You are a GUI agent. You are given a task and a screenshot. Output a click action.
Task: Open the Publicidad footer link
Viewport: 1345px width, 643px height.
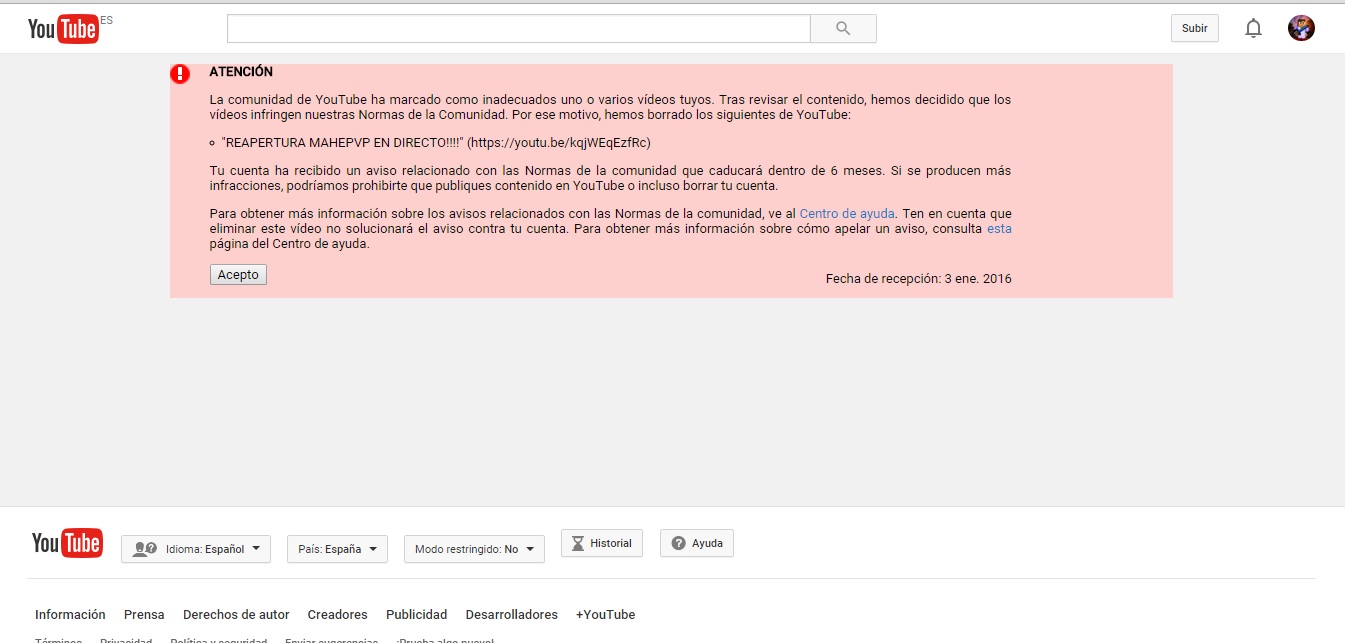417,615
